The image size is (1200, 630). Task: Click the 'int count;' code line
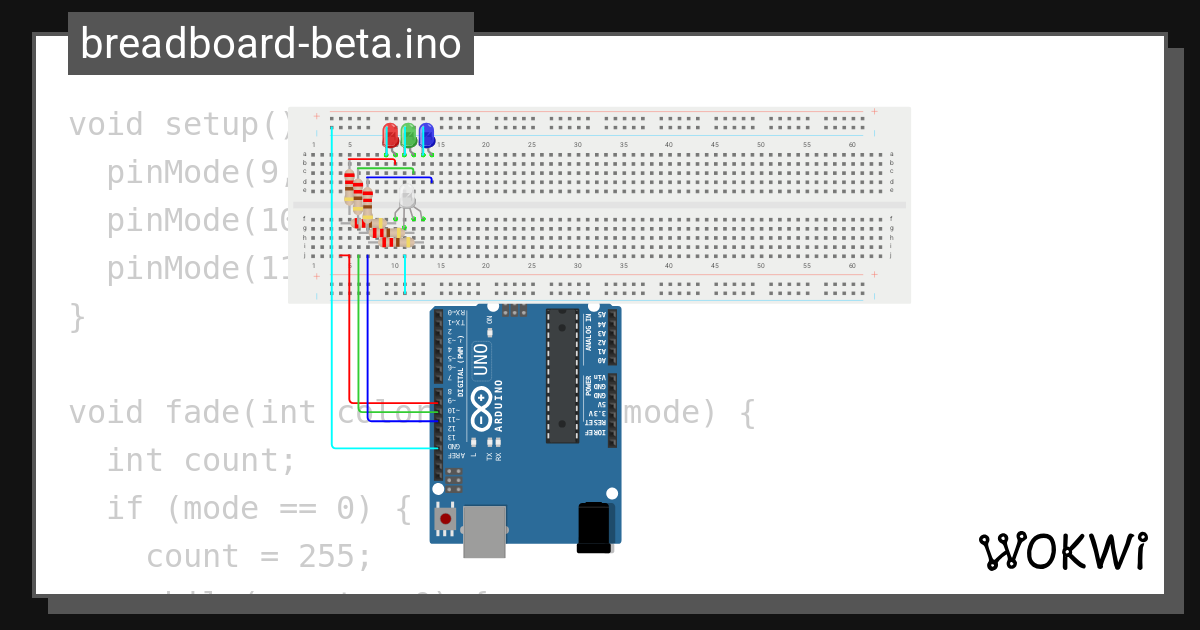(x=202, y=460)
